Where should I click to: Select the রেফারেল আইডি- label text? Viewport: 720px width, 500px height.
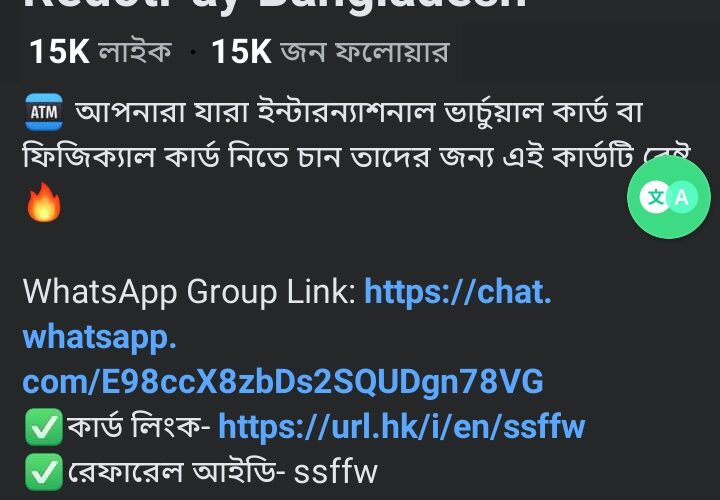coord(177,472)
